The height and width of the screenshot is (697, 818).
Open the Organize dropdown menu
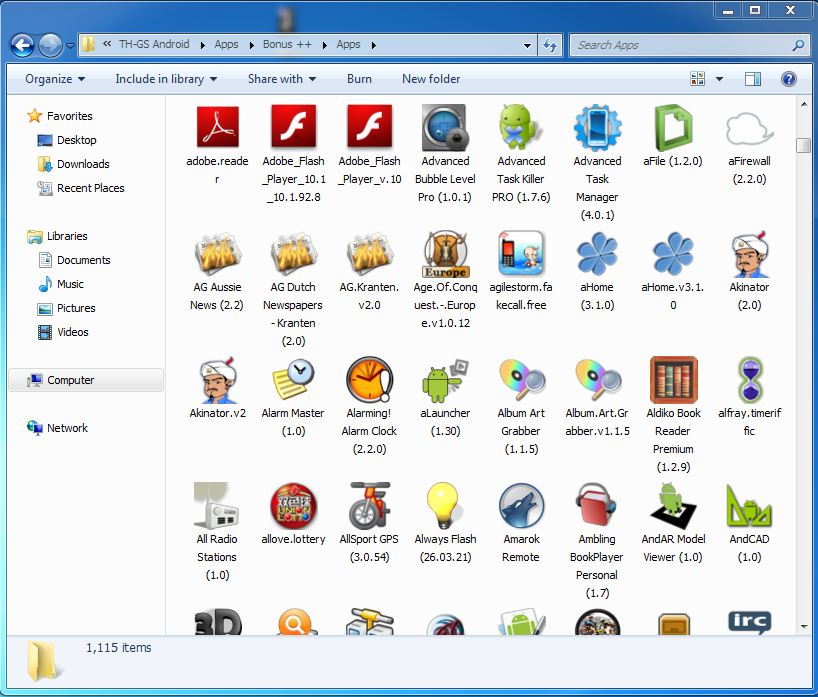55,79
